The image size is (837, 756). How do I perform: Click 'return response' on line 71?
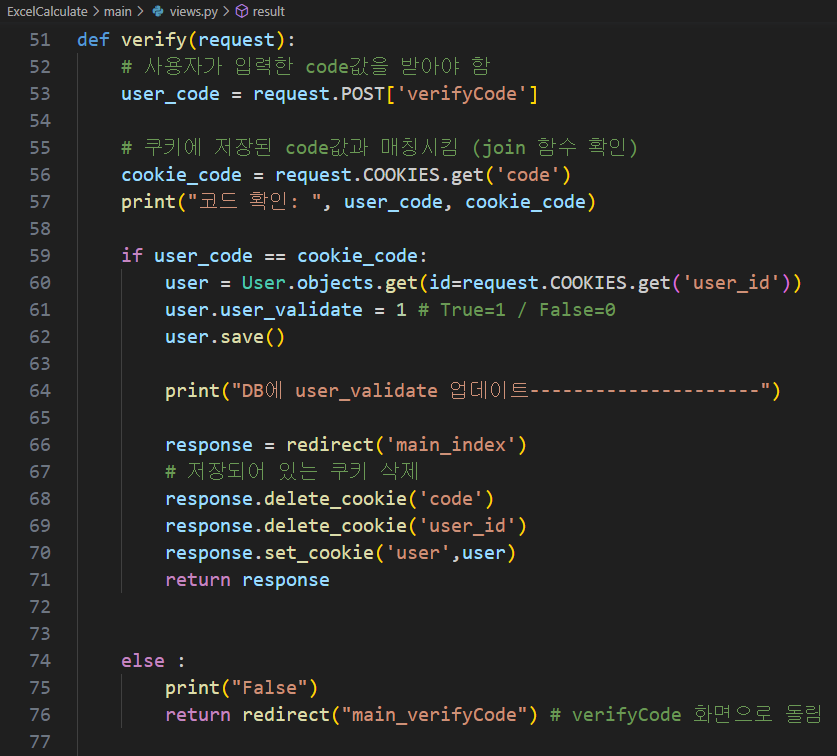point(248,580)
